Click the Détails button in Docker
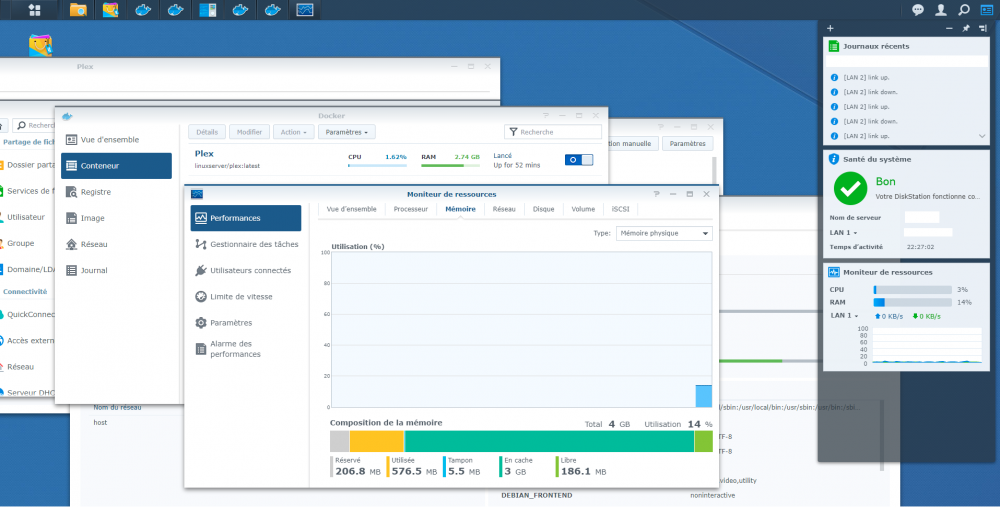The height and width of the screenshot is (507, 1000). 207,132
